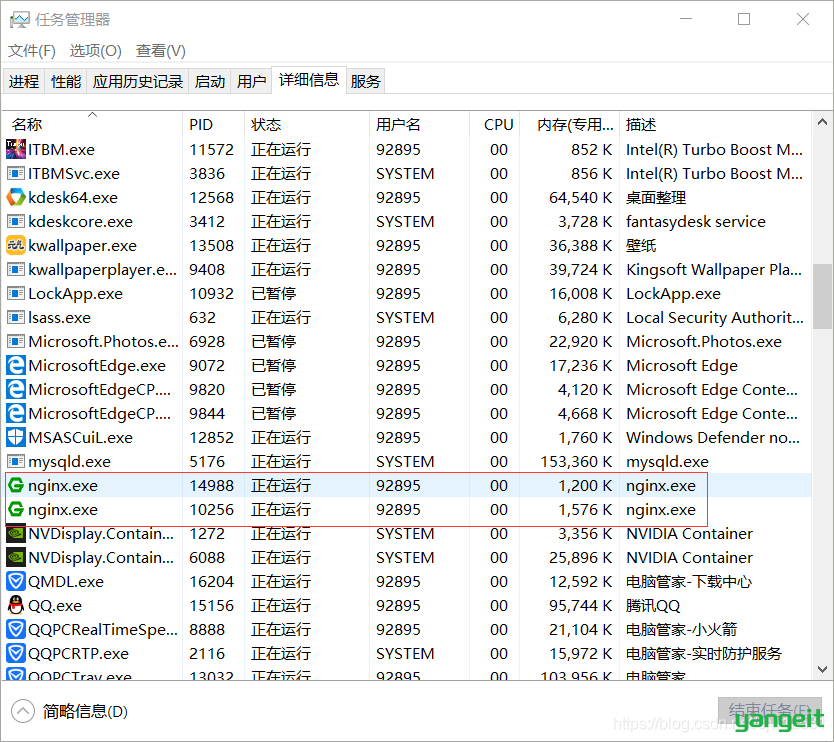Click memory value 153,360 K
The width and height of the screenshot is (834, 742).
[x=576, y=462]
